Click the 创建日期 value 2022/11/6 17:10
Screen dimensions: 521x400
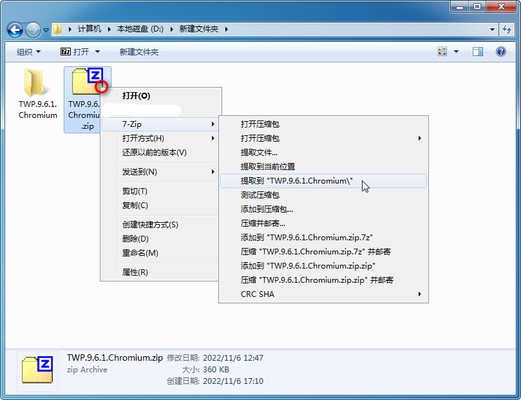(233, 381)
